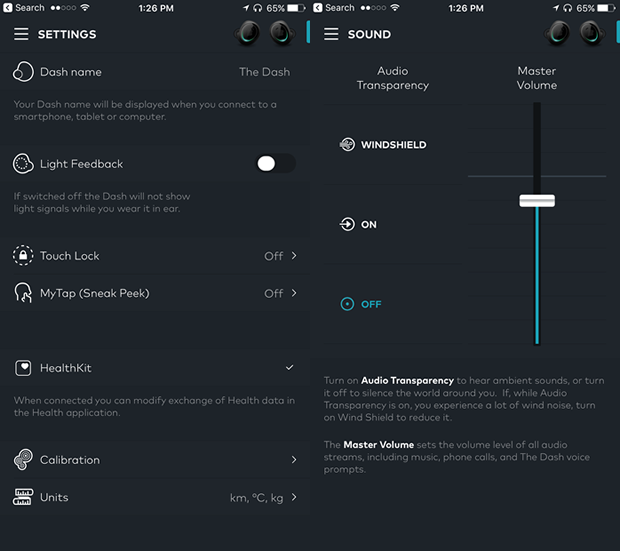This screenshot has height=551, width=620.
Task: Tap the MyTap head icon
Action: 23,293
